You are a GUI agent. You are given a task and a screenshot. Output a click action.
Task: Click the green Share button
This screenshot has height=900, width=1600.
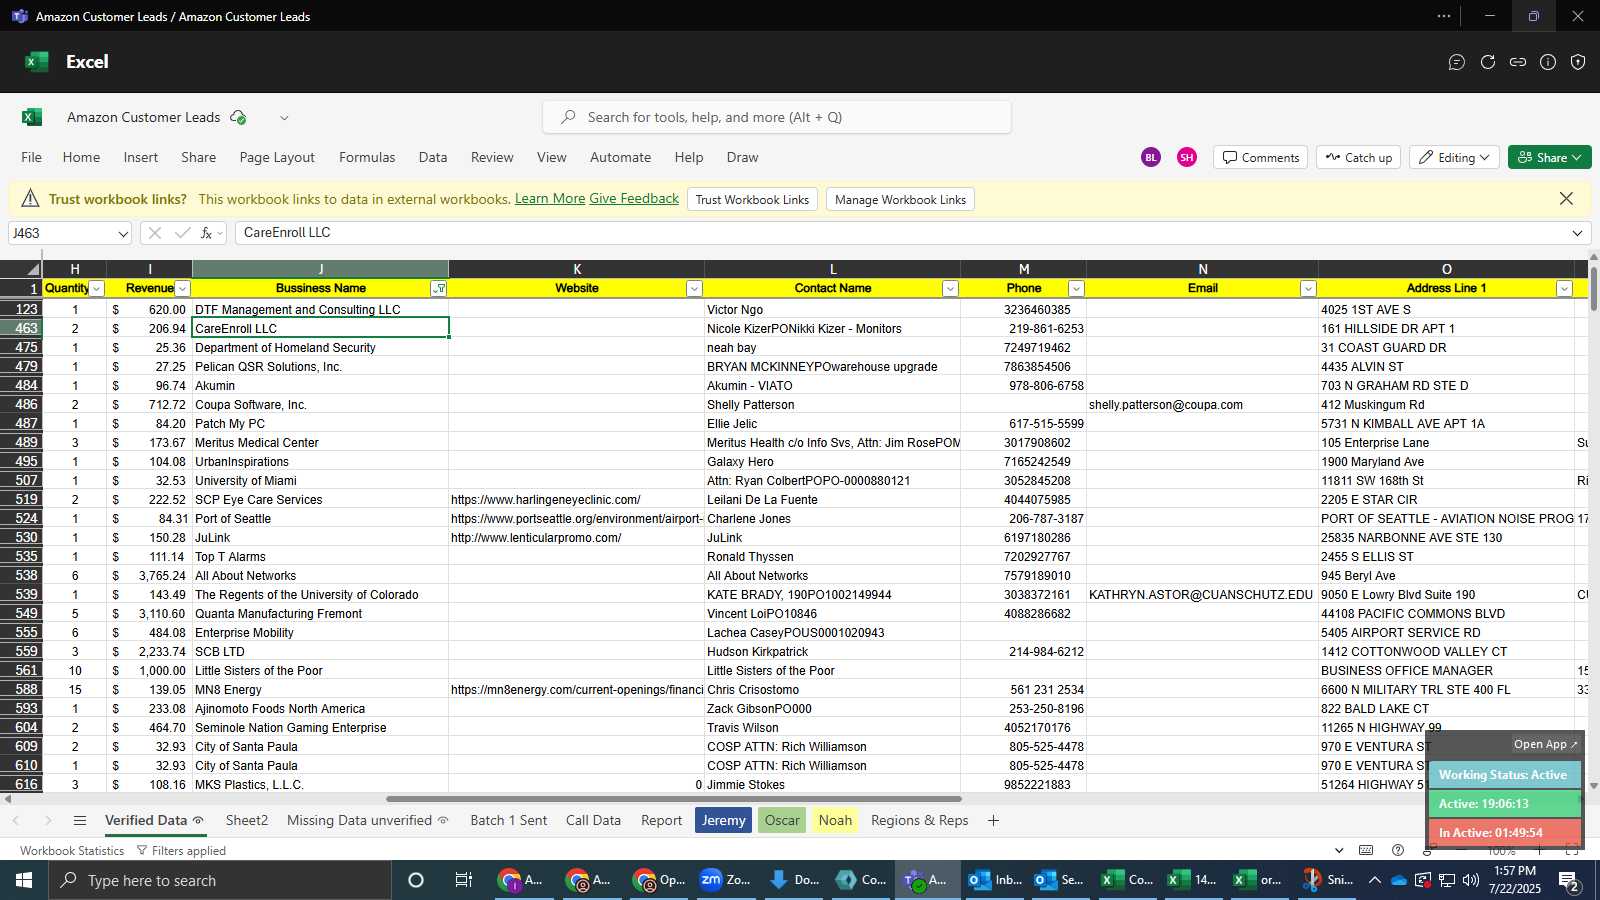coord(1549,157)
